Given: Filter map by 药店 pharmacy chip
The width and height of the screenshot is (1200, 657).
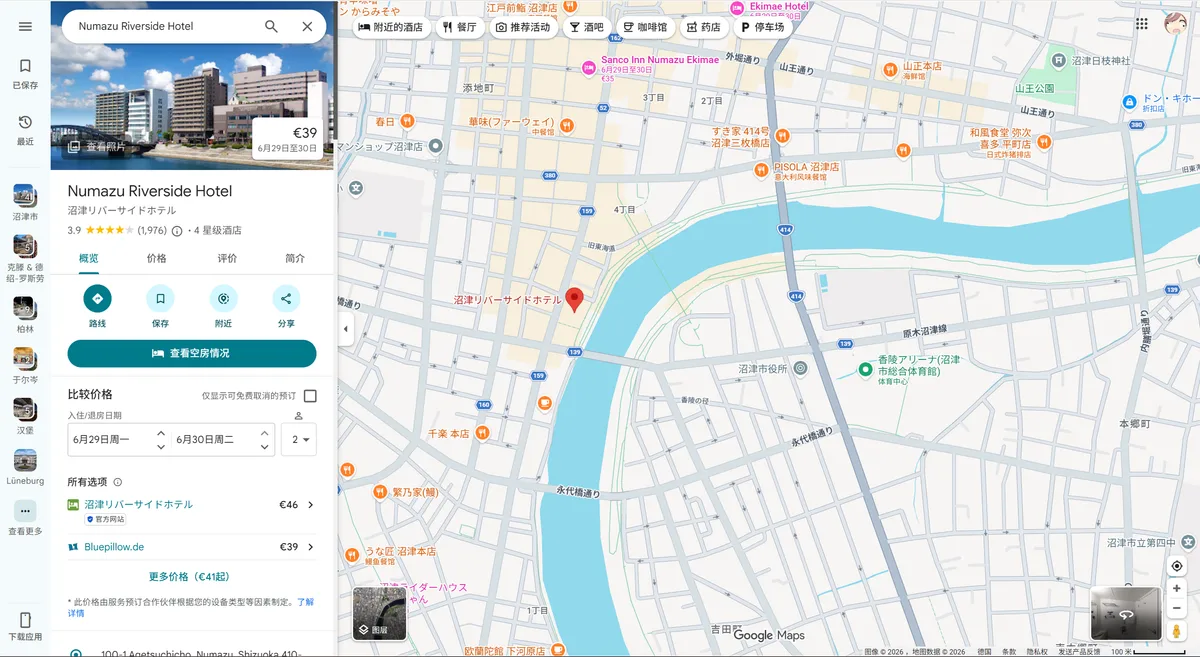Looking at the screenshot, I should [x=703, y=27].
